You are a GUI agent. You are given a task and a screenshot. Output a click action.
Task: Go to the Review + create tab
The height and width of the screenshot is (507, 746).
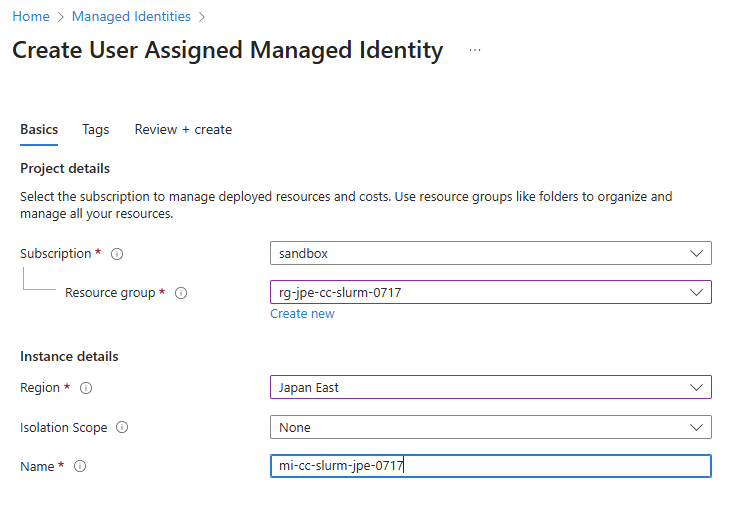pos(183,130)
